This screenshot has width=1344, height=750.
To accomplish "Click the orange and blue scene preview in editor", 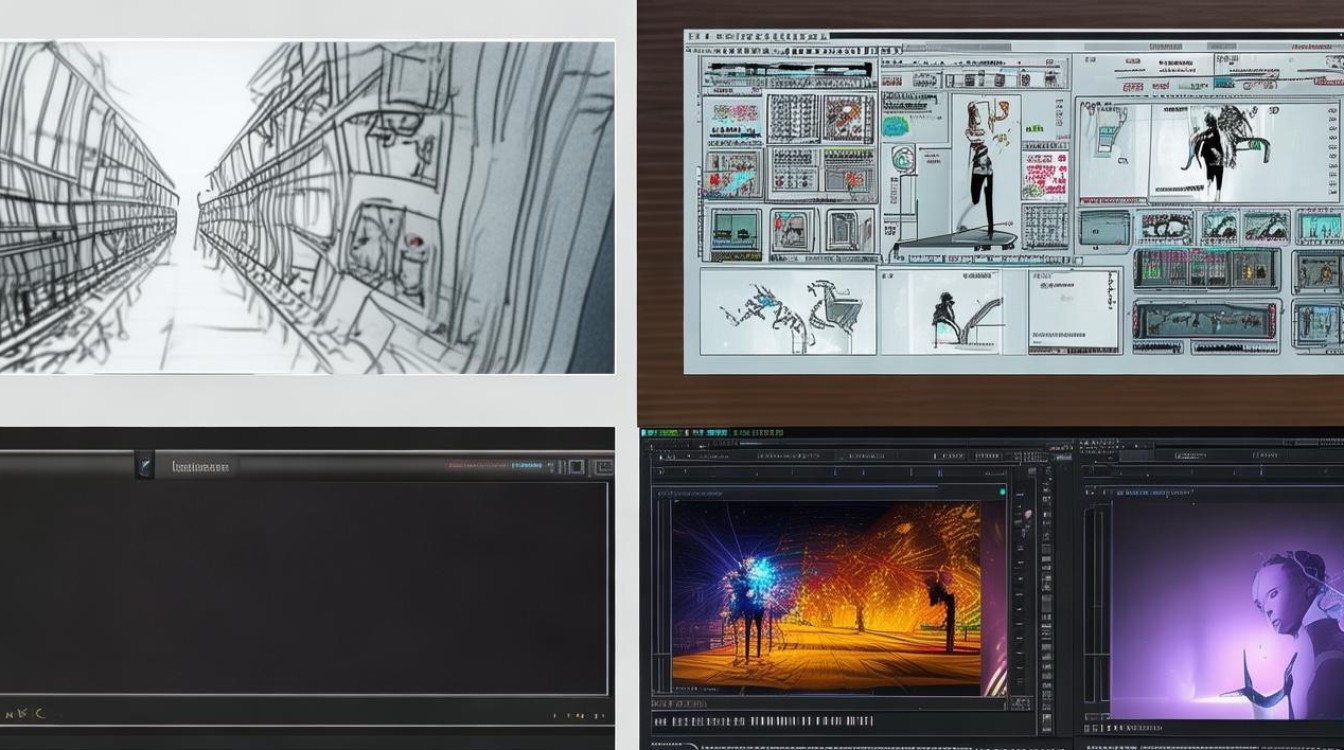I will (x=827, y=598).
